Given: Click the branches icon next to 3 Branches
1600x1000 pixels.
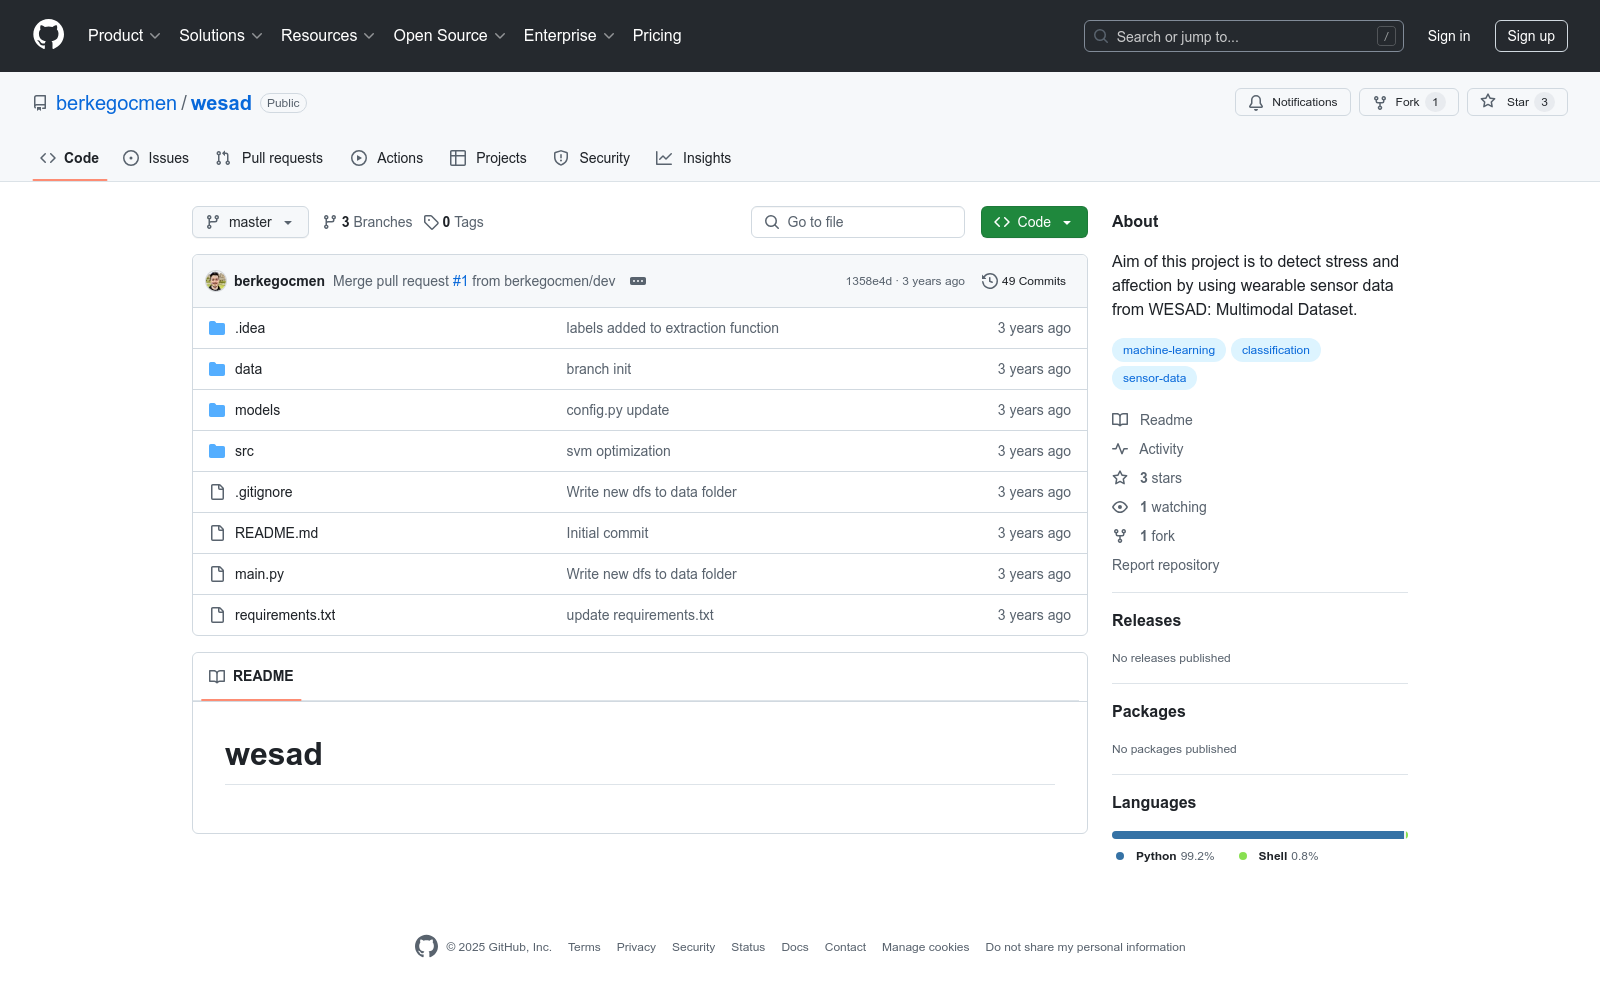Looking at the screenshot, I should point(330,222).
